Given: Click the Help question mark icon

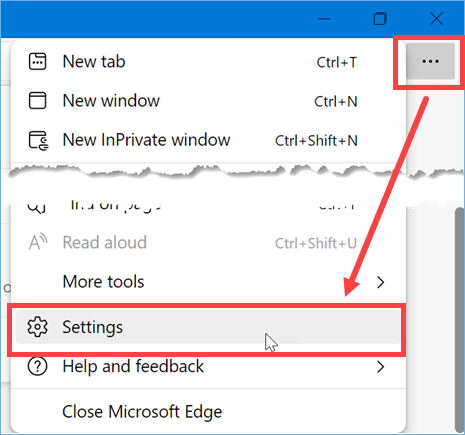Looking at the screenshot, I should (x=37, y=366).
